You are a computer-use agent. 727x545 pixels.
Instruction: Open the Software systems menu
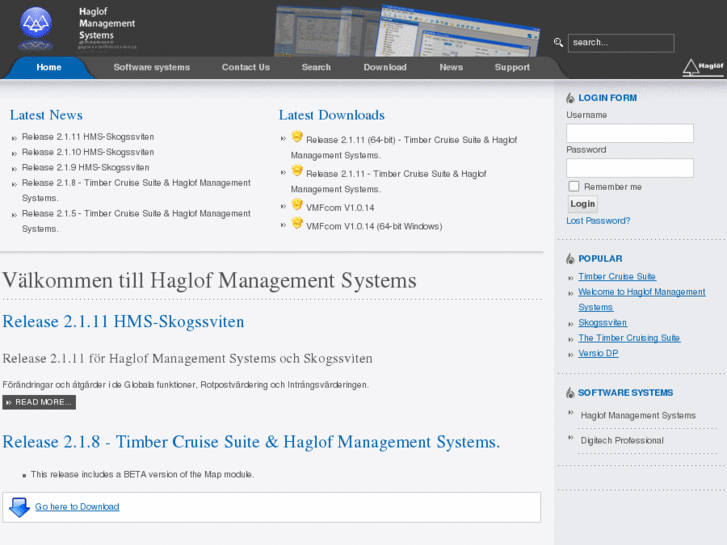(152, 67)
